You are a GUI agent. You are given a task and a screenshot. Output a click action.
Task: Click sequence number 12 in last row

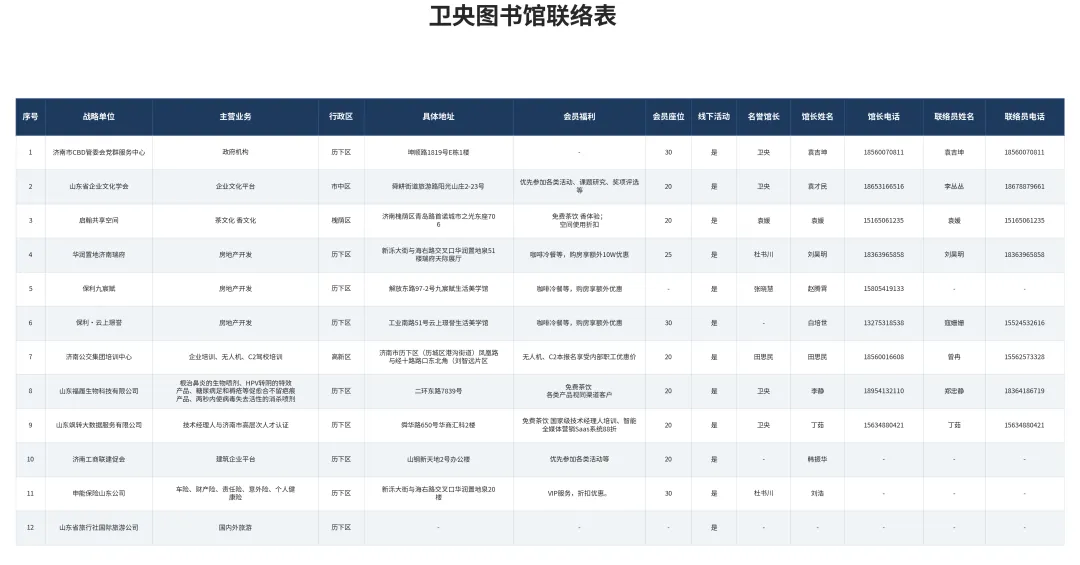(30, 527)
